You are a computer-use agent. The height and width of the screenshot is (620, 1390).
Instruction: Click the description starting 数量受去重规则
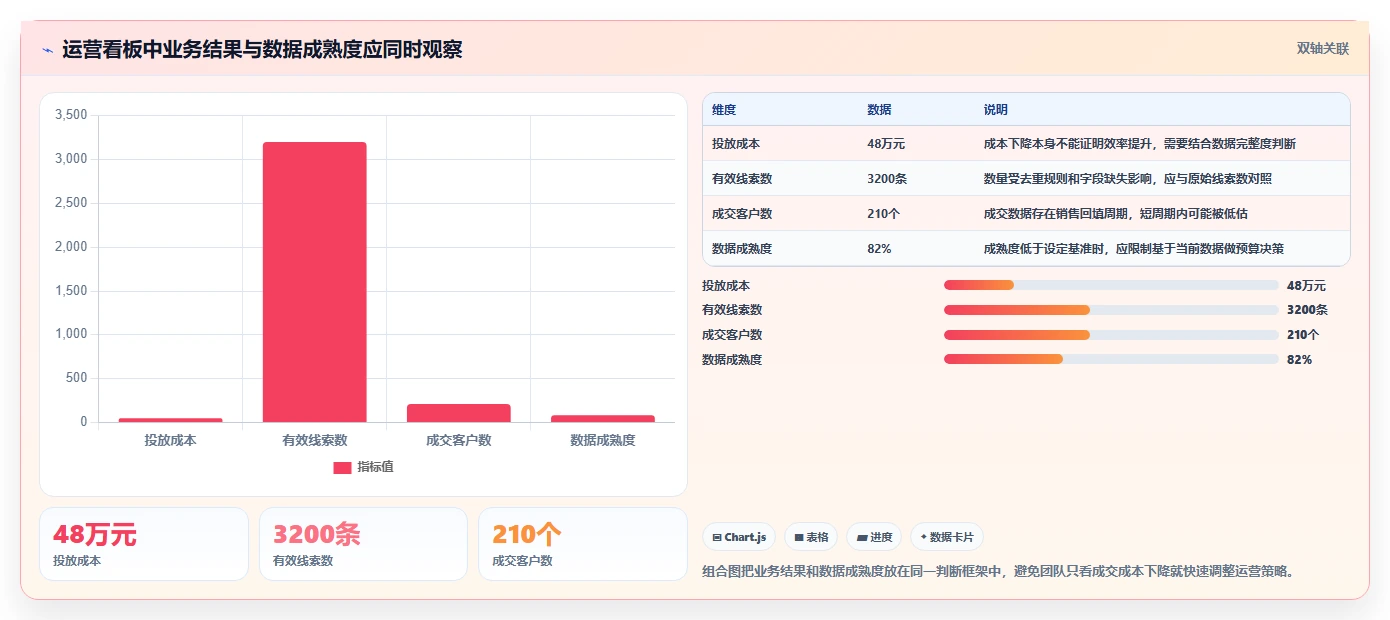click(1128, 179)
